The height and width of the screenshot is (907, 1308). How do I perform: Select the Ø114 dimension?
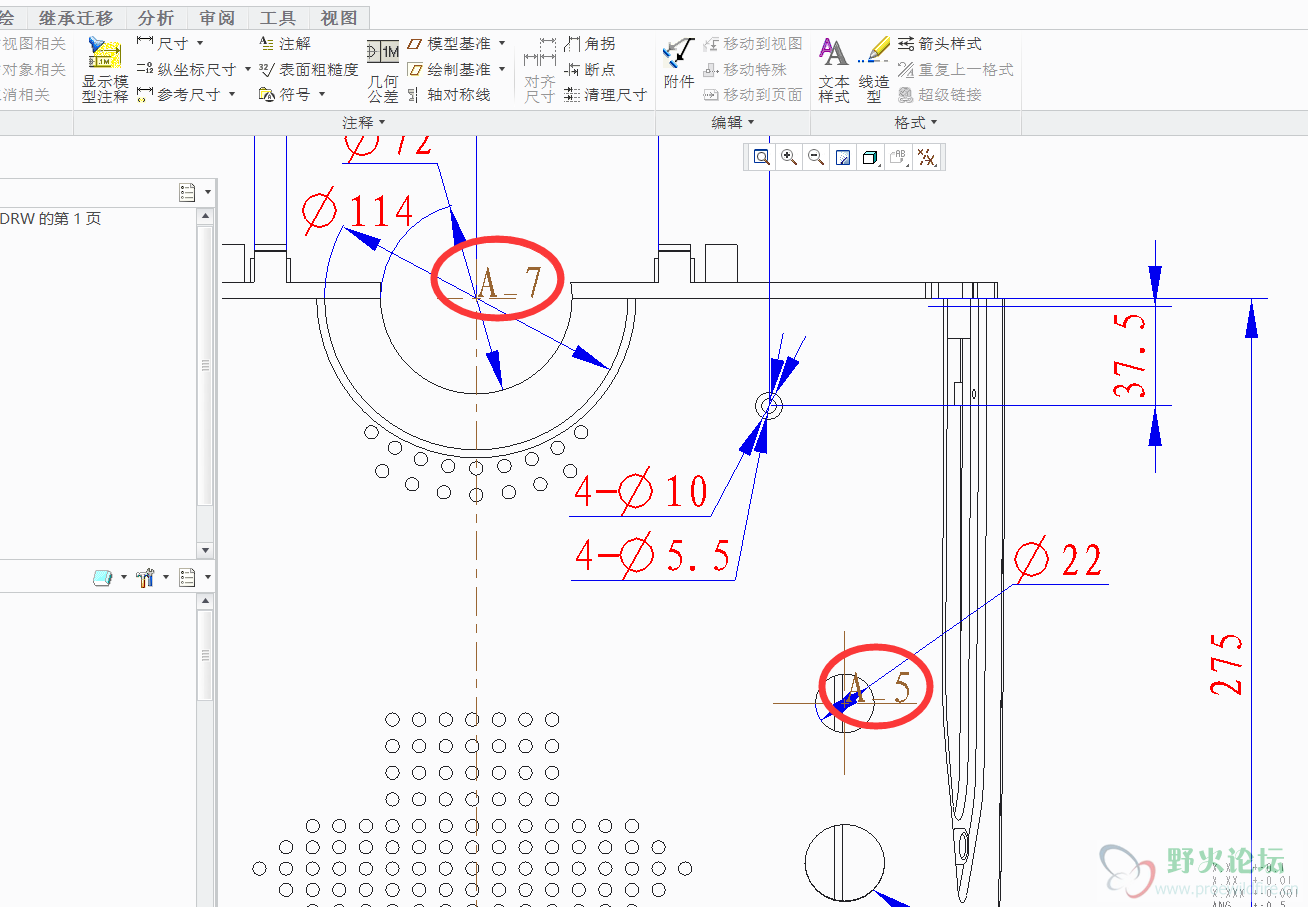(357, 211)
